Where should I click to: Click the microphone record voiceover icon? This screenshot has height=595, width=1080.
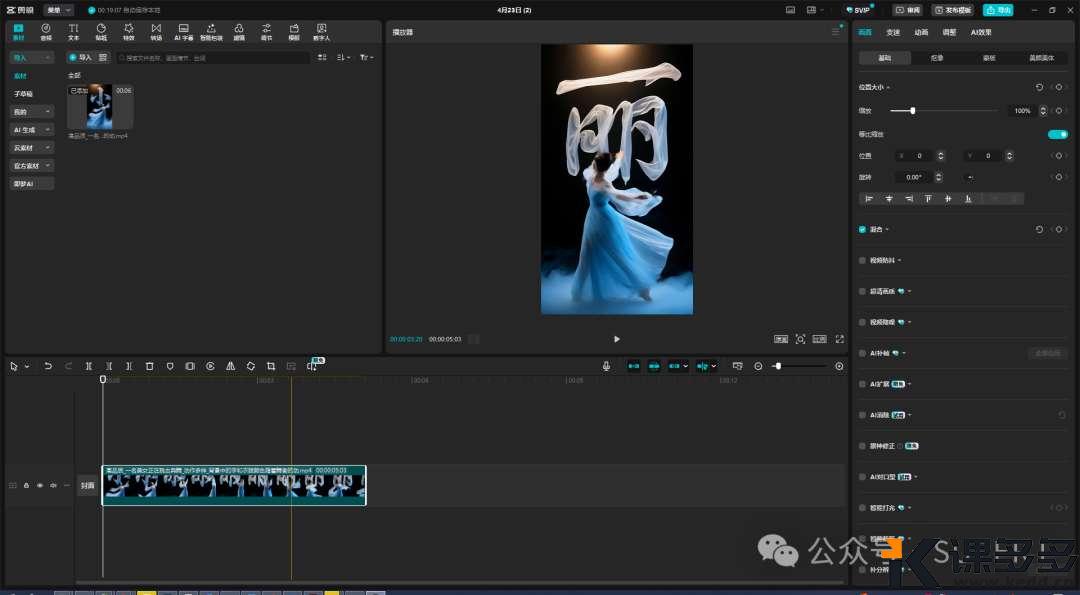606,366
